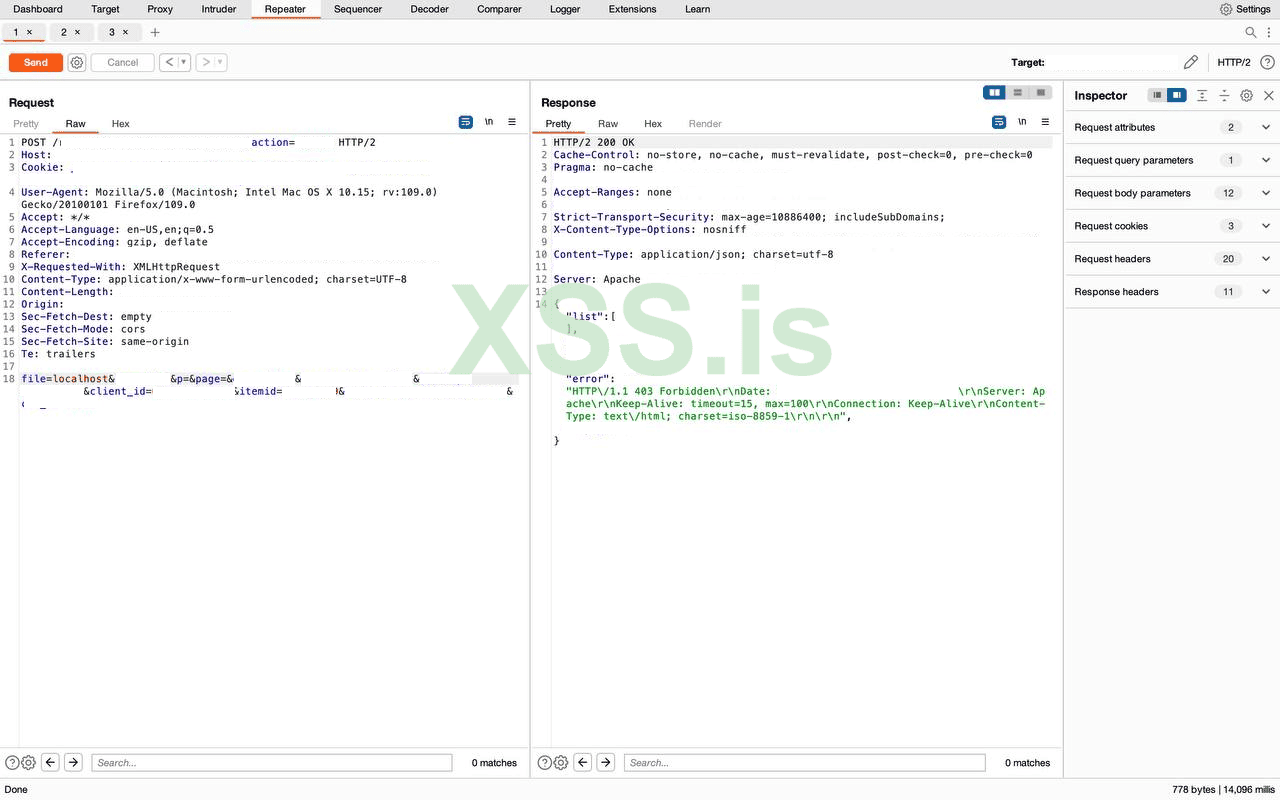Go to next match in Request search
This screenshot has width=1280, height=800.
pyautogui.click(x=73, y=762)
